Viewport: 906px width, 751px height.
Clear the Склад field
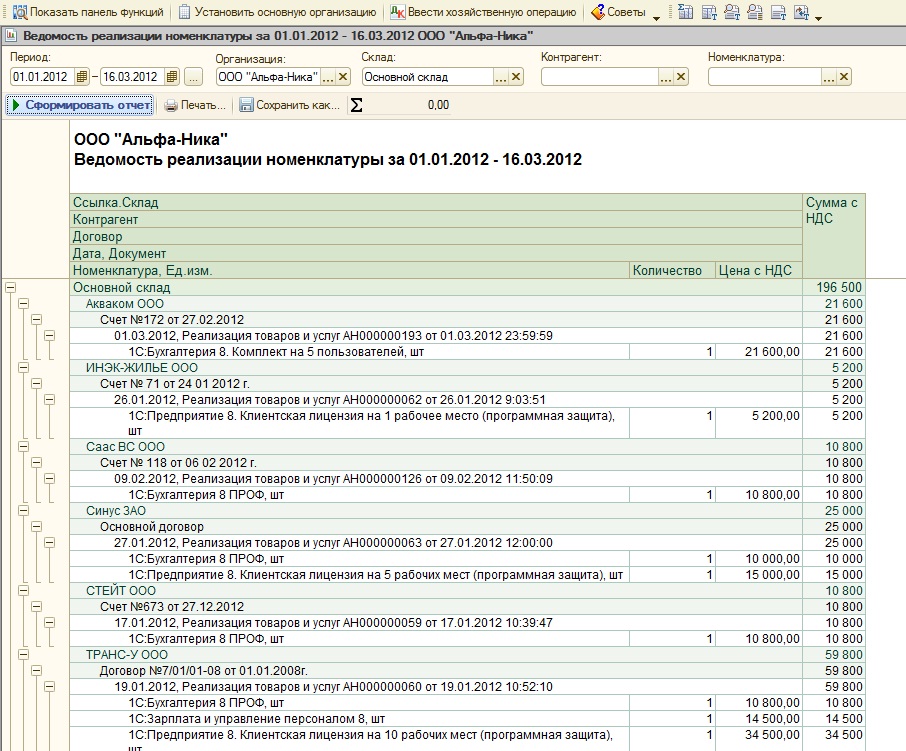coord(516,77)
